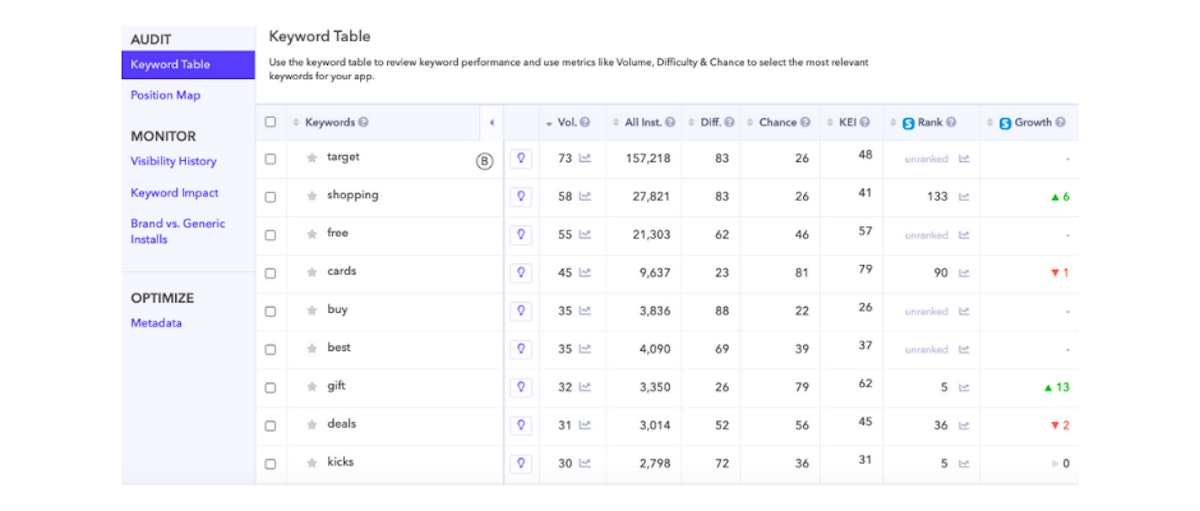Click help icon next to Keywords header
The height and width of the screenshot is (511, 1200).
click(x=363, y=123)
